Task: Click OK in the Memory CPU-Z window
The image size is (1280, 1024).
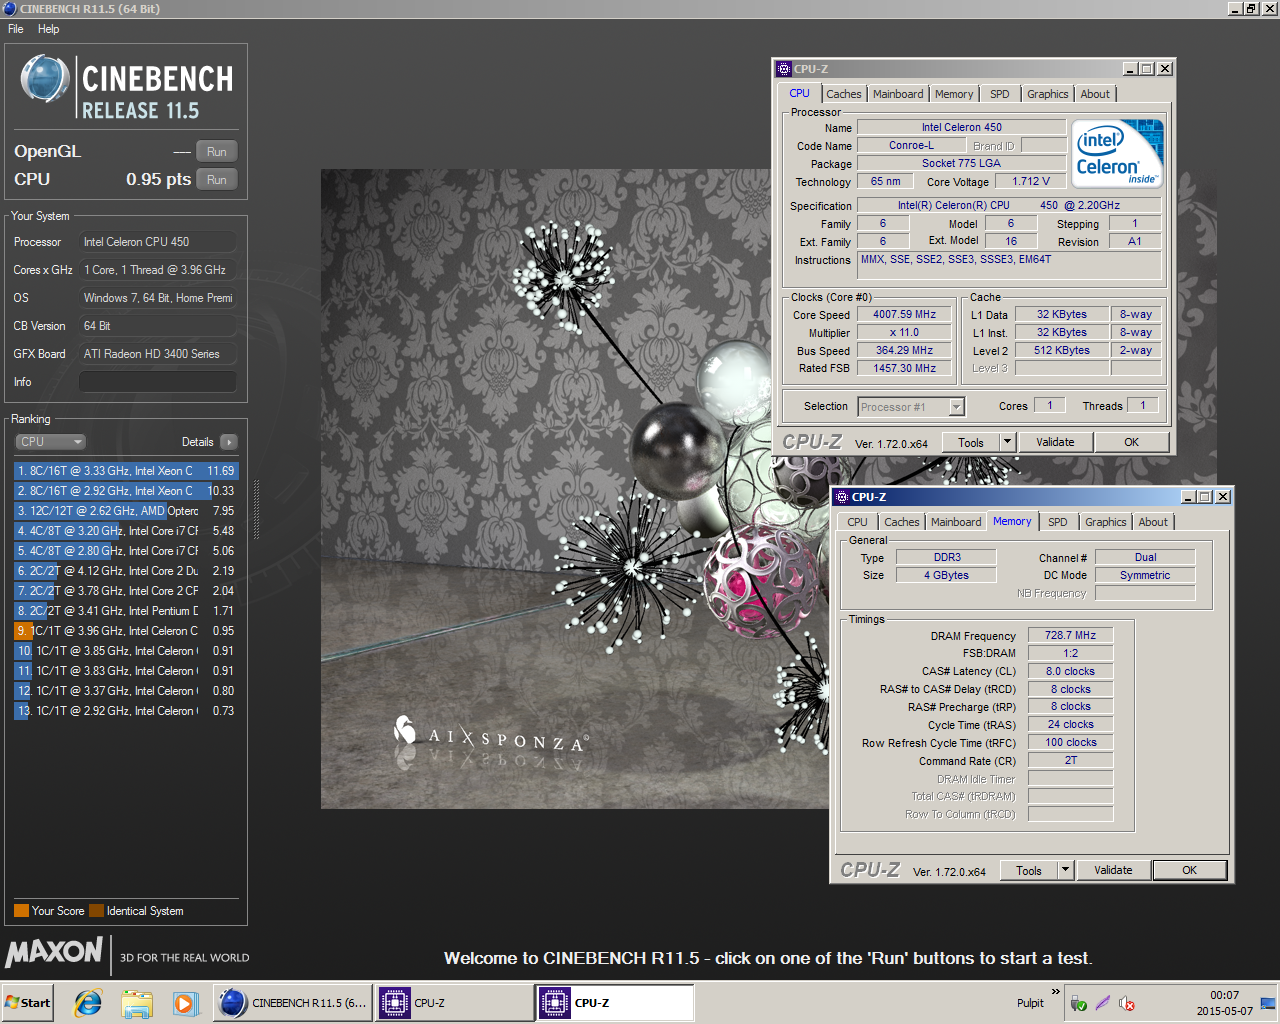Action: (x=1189, y=870)
